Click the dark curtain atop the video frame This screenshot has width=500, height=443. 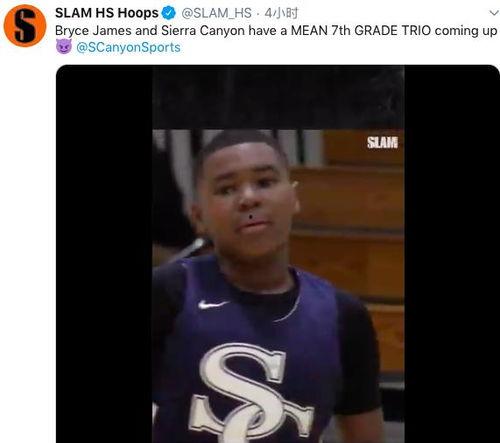click(278, 97)
